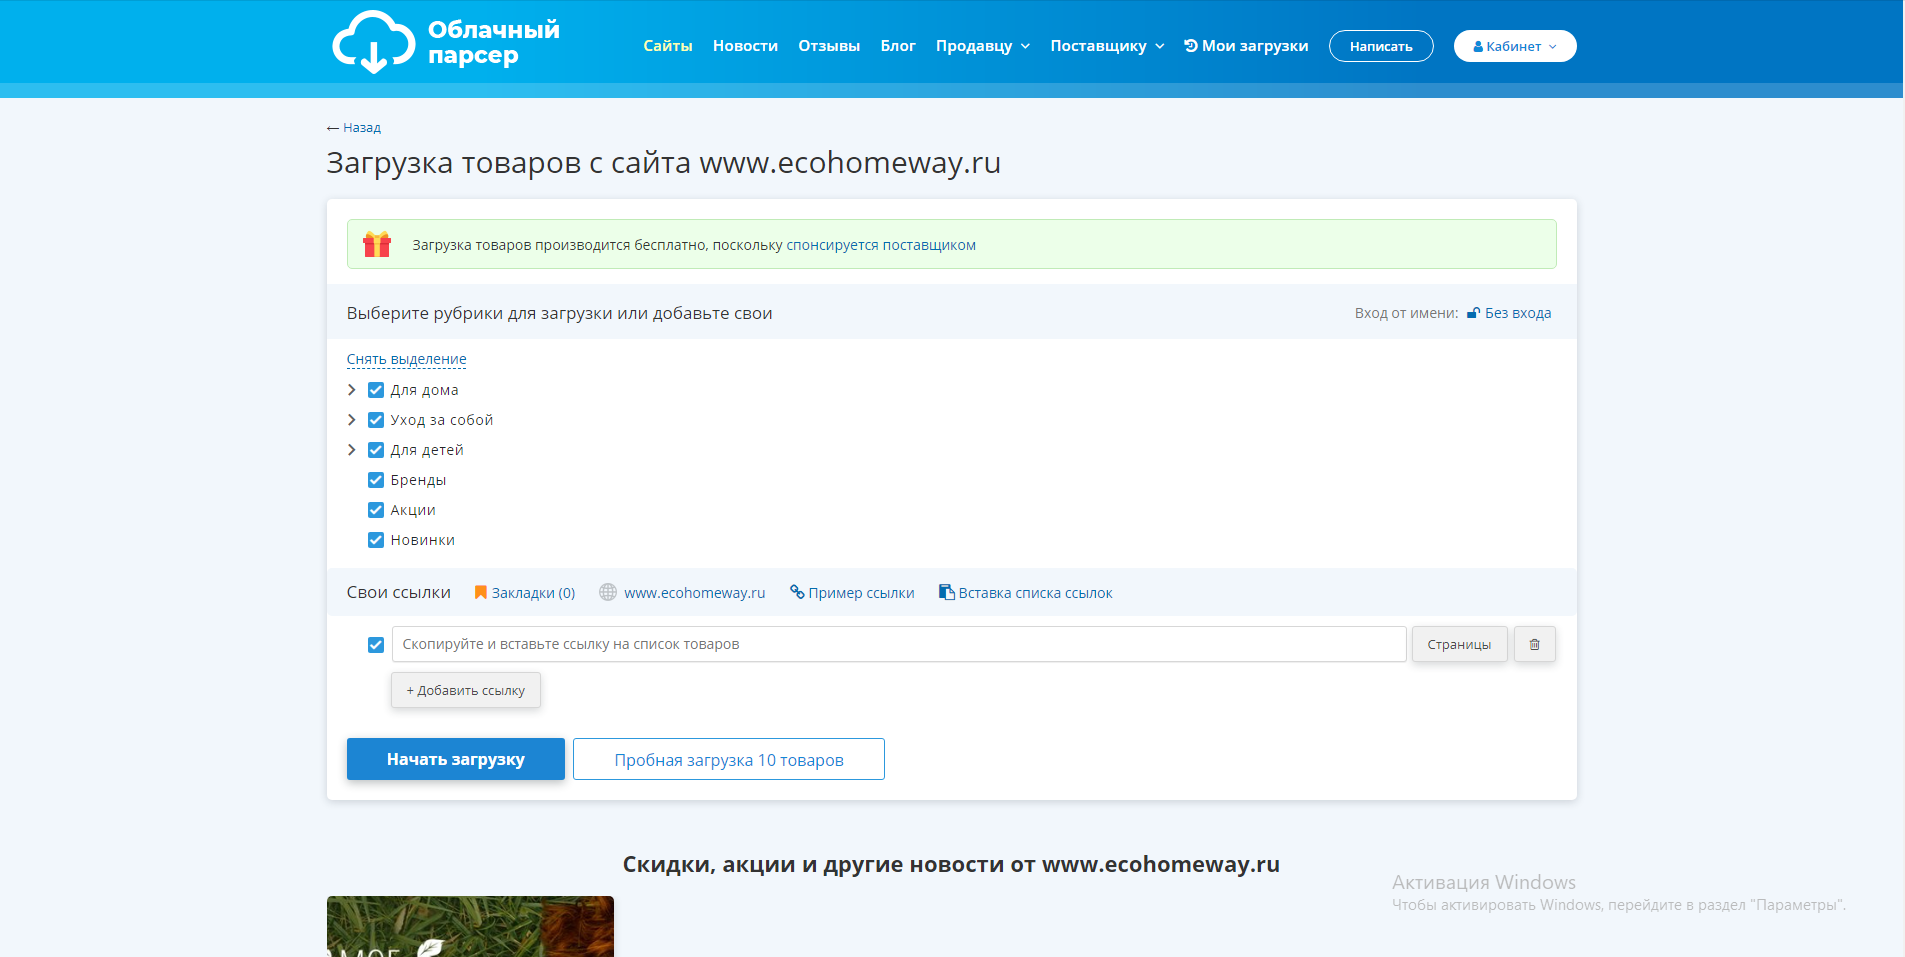
Task: Click the Новинки category label
Action: click(x=423, y=540)
